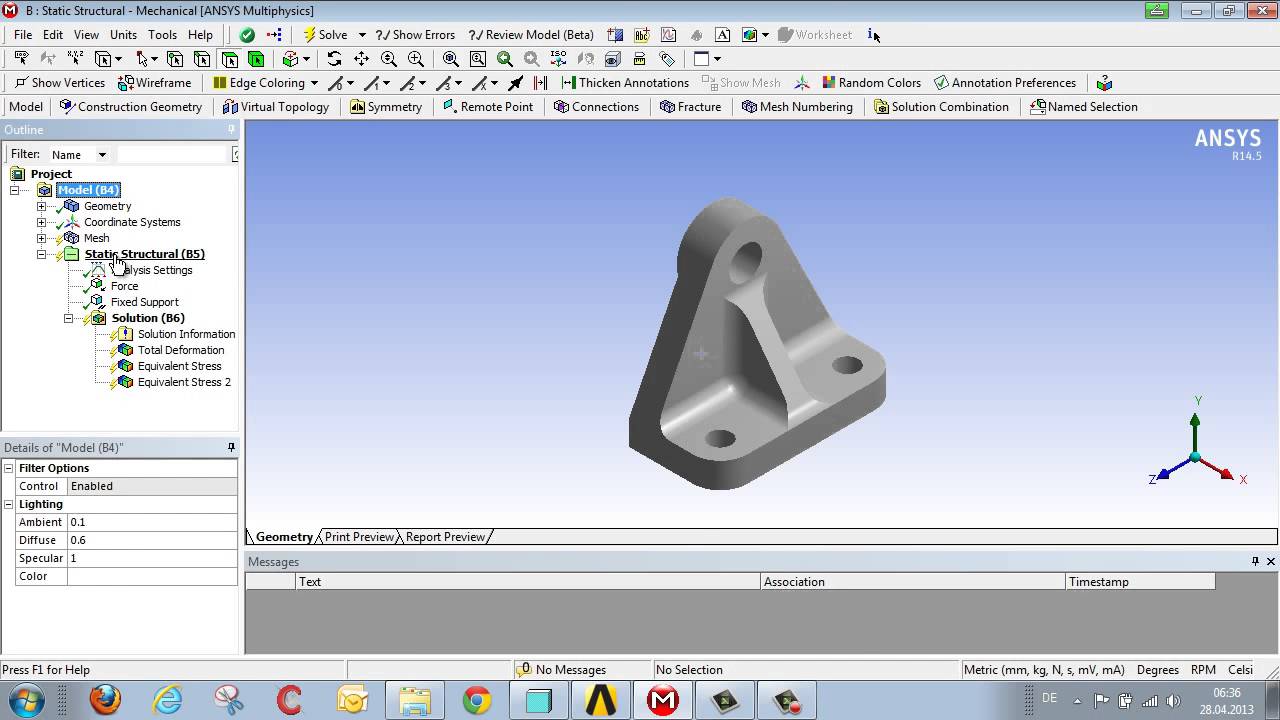The height and width of the screenshot is (720, 1280).
Task: Open the Solve dropdown arrow
Action: click(362, 35)
